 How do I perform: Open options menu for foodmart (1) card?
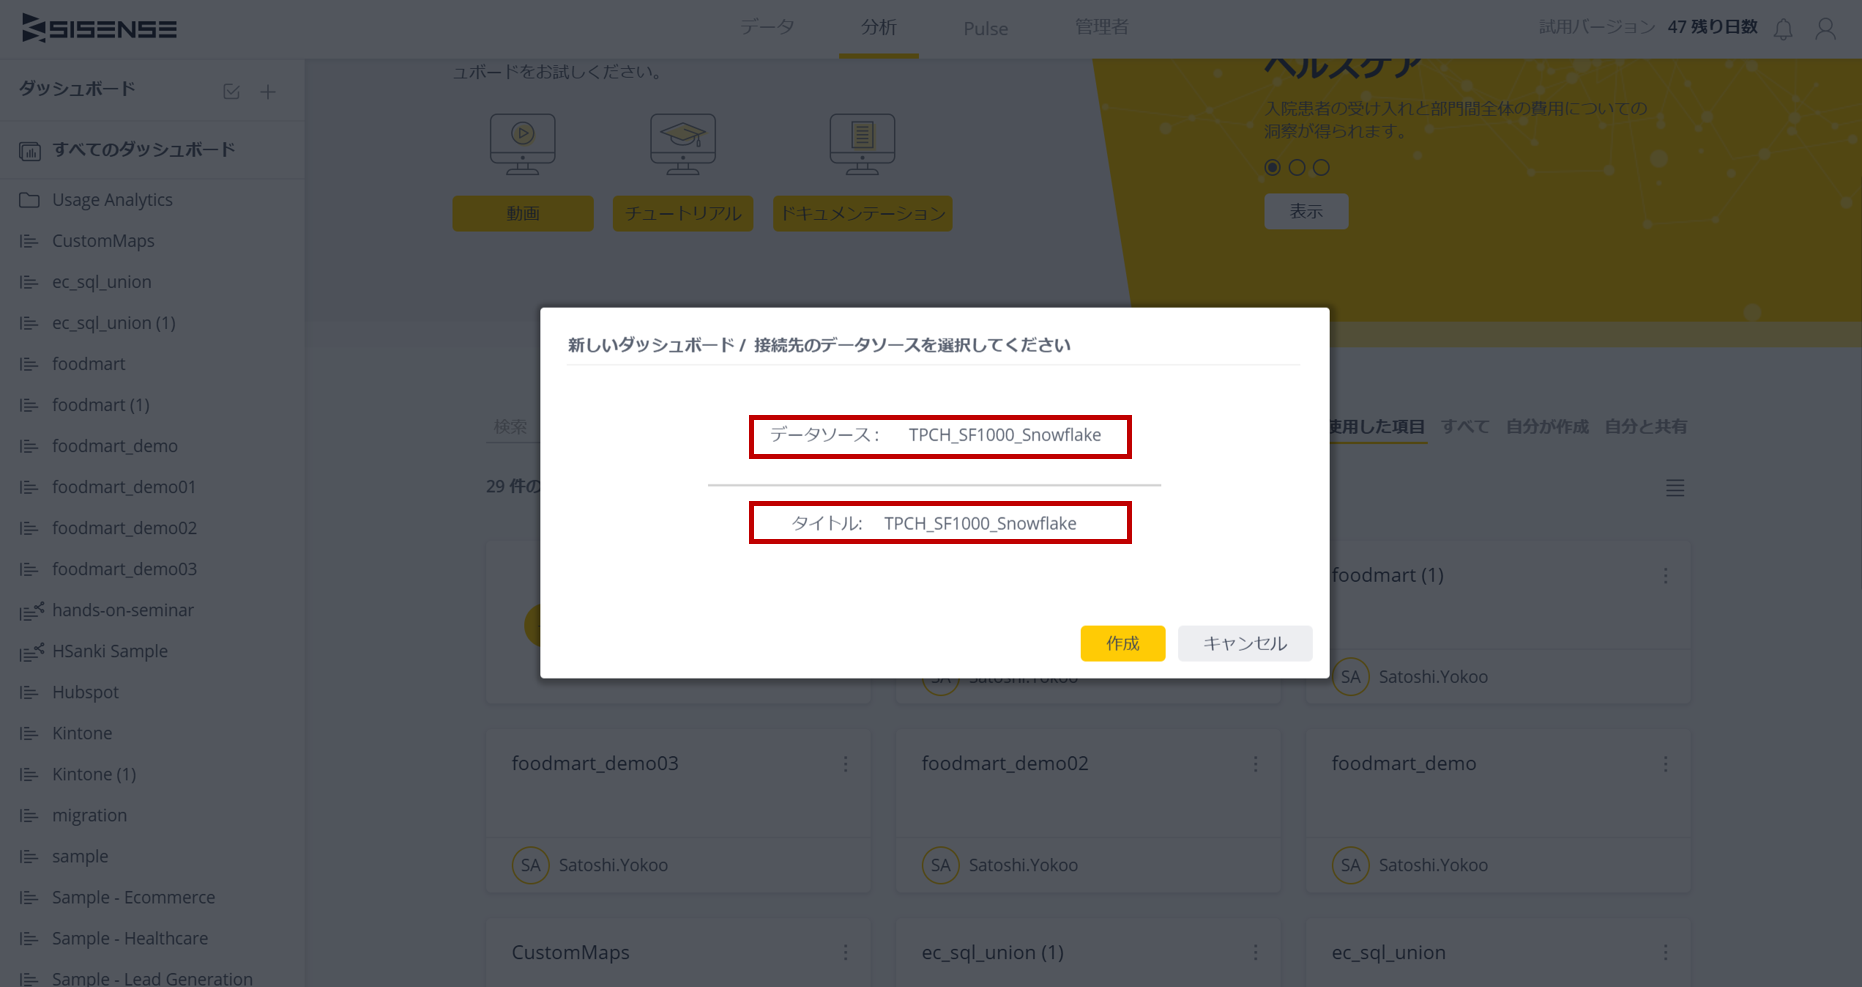tap(1666, 576)
